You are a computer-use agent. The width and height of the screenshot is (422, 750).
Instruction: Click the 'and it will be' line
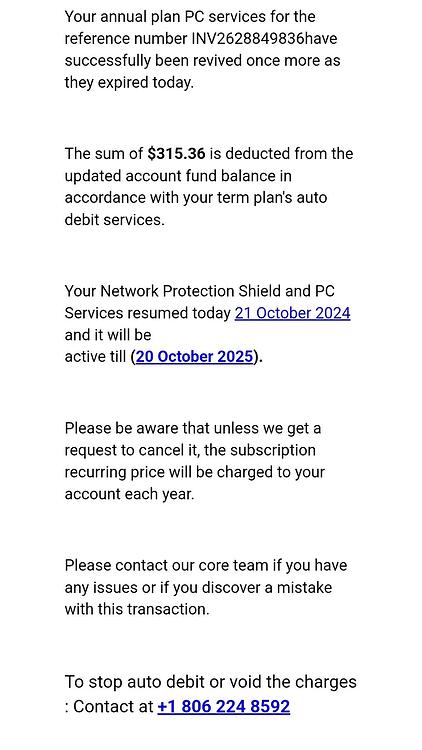tap(108, 335)
